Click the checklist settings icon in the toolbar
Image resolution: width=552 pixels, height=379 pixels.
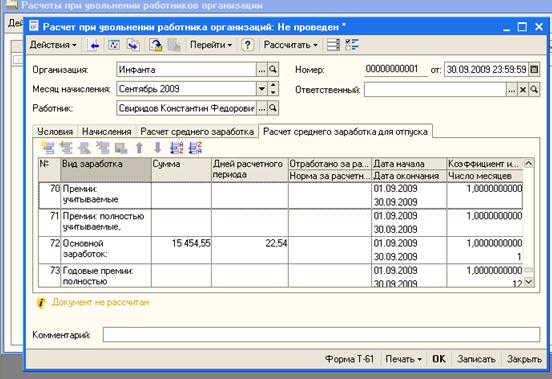352,45
